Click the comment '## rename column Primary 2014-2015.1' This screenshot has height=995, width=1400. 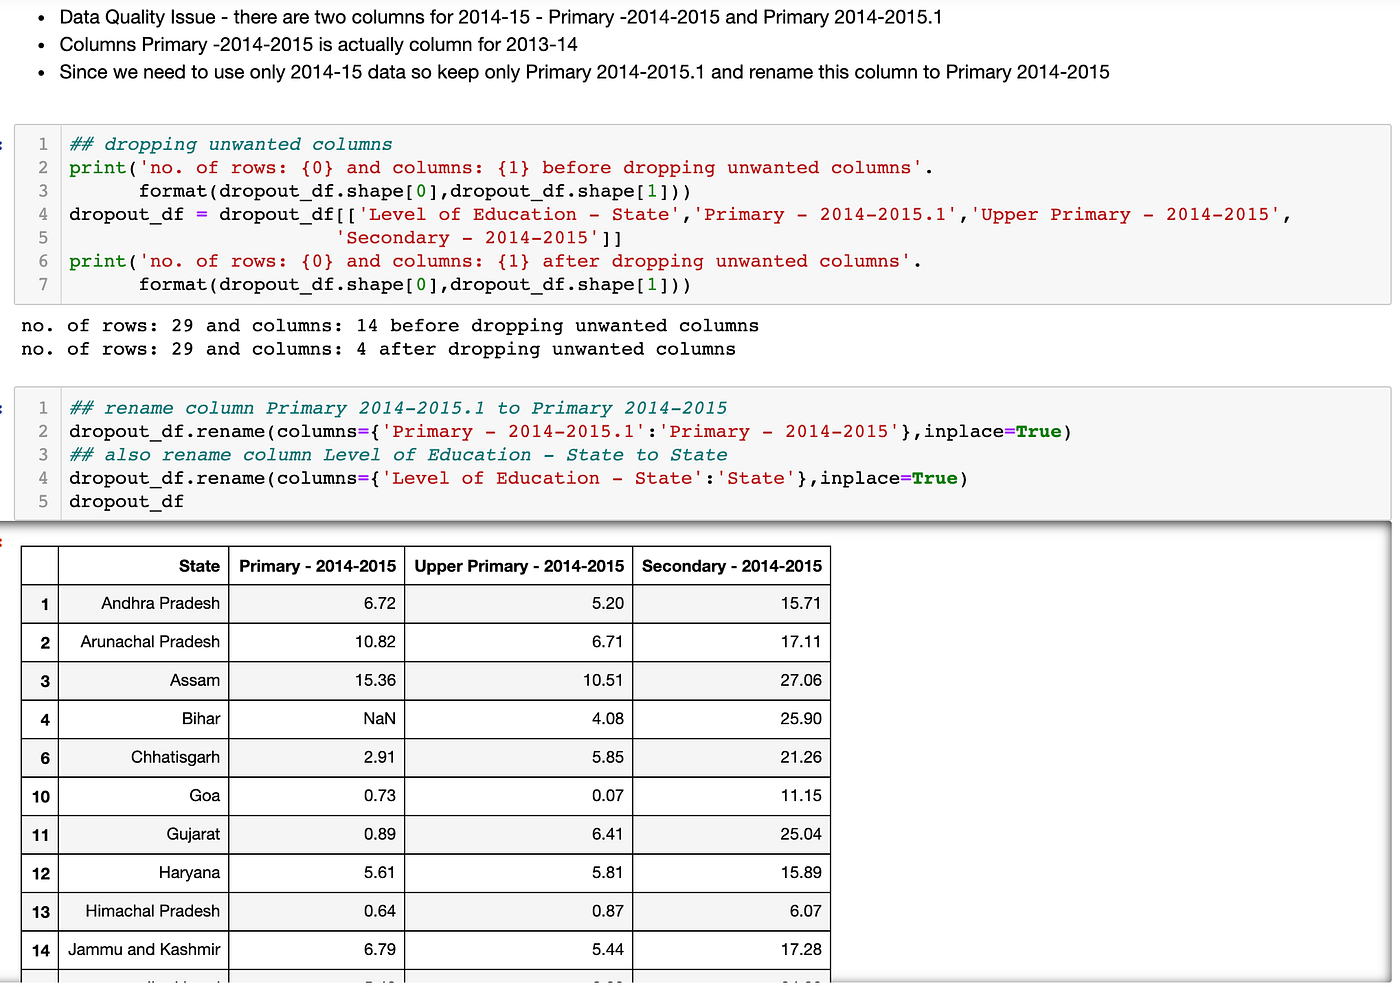[x=396, y=407]
